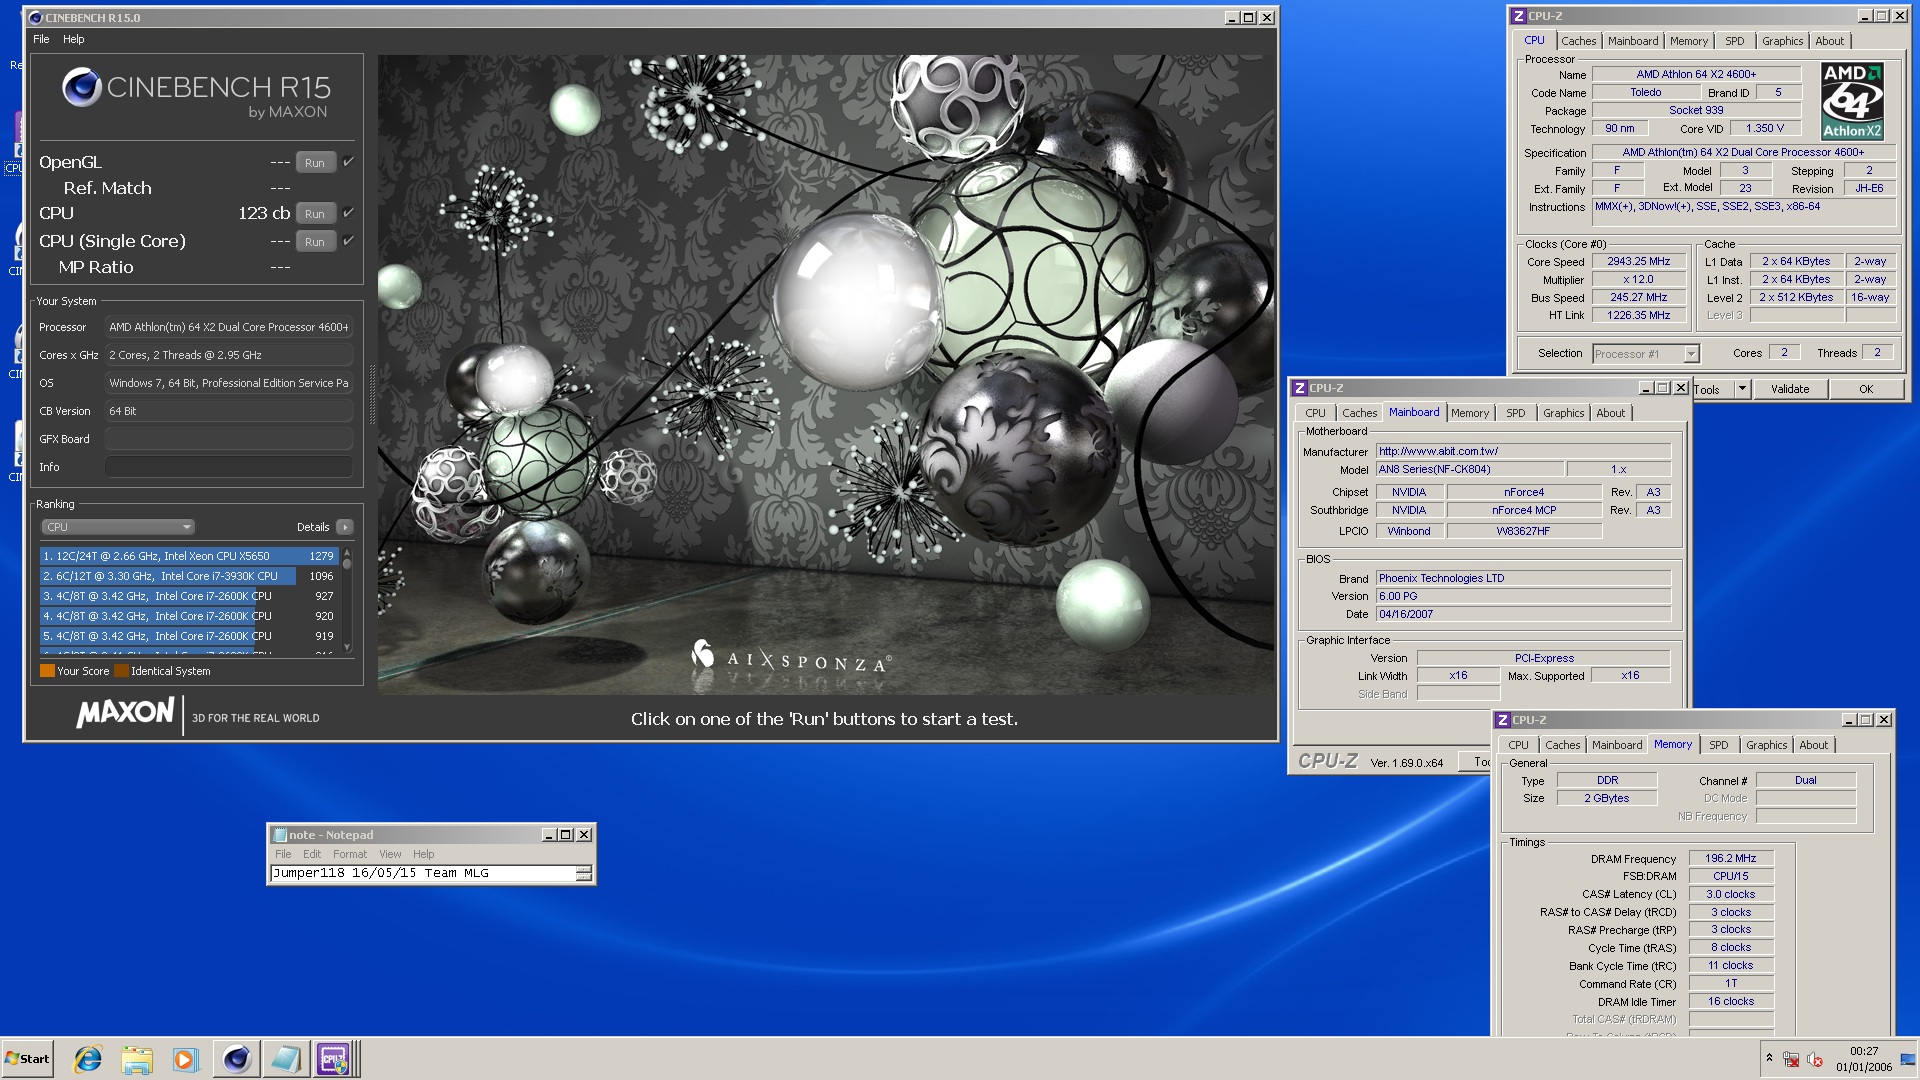This screenshot has height=1080, width=1920.
Task: Click the Details arrow button in Ranking
Action: point(345,527)
